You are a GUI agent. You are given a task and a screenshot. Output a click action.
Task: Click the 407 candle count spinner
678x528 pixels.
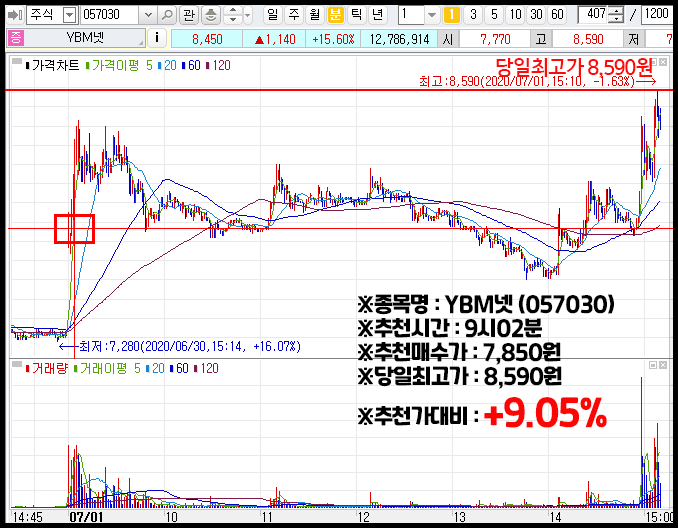pos(615,16)
